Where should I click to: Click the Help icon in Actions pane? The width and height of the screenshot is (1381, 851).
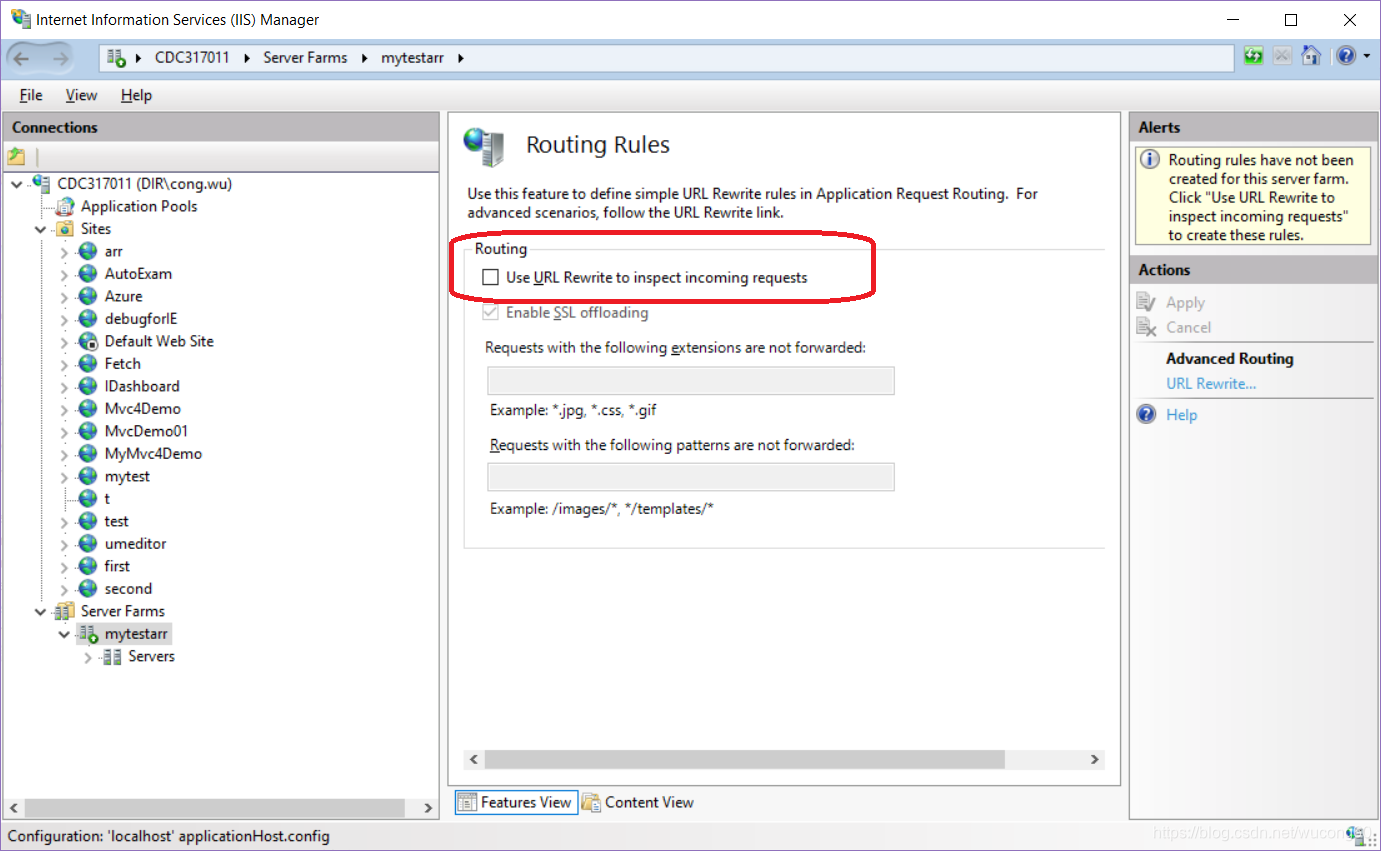click(x=1147, y=415)
